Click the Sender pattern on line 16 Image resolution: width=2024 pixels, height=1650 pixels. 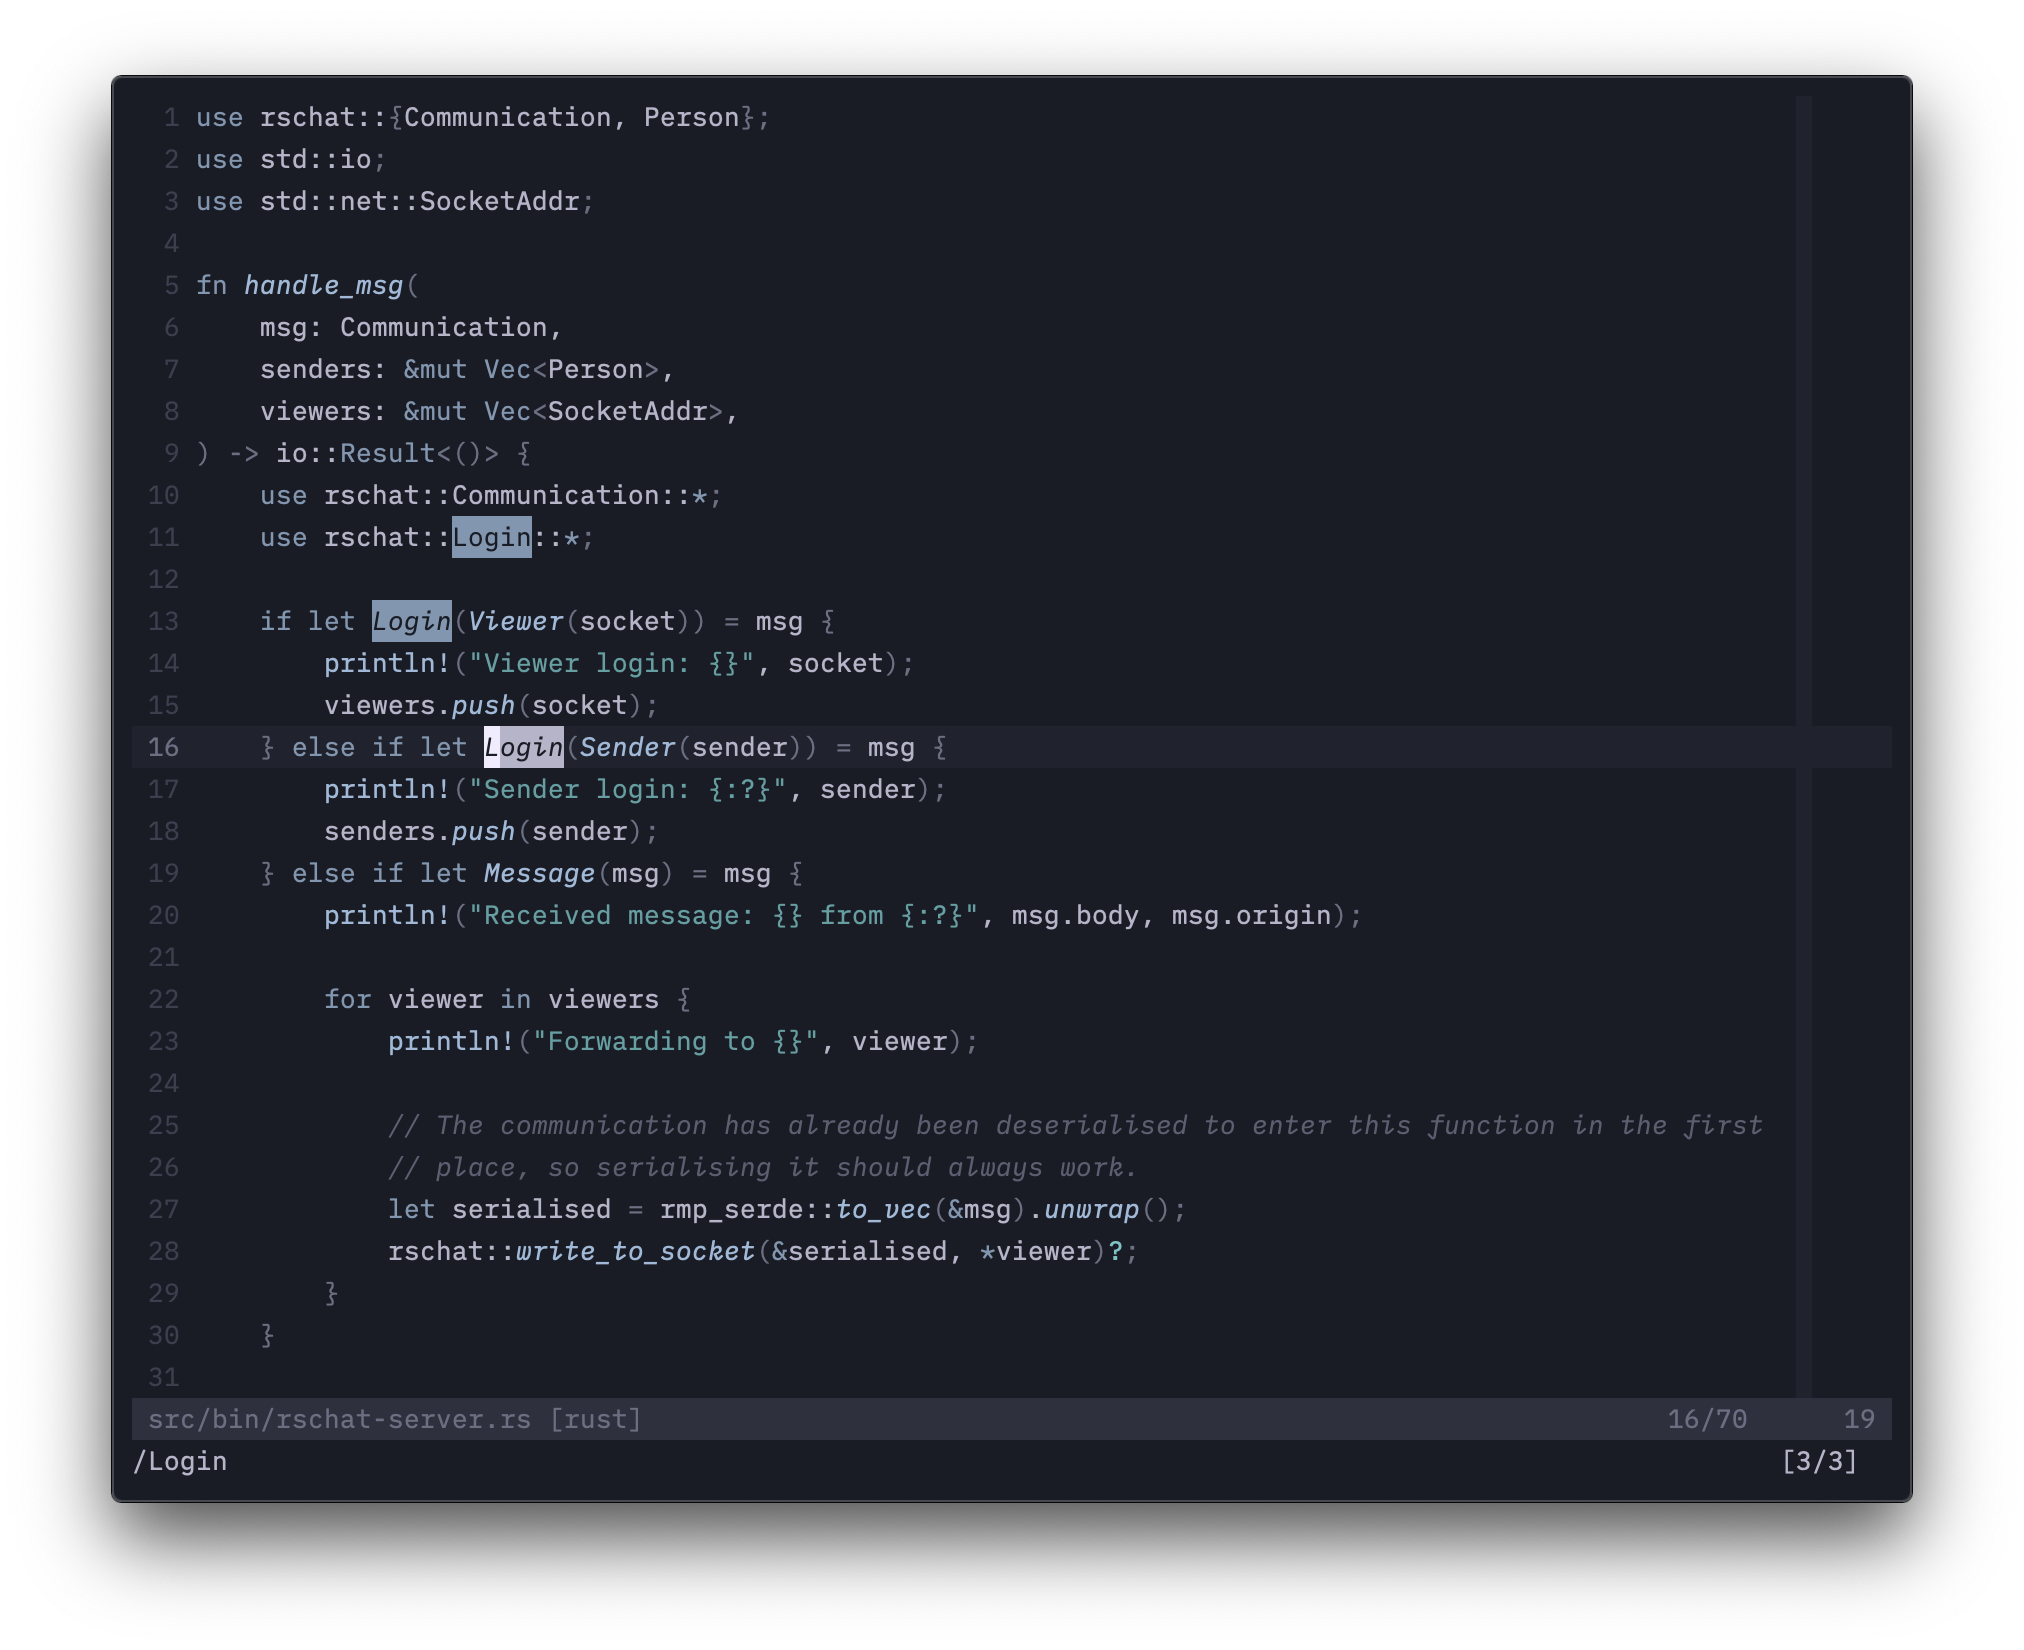627,748
